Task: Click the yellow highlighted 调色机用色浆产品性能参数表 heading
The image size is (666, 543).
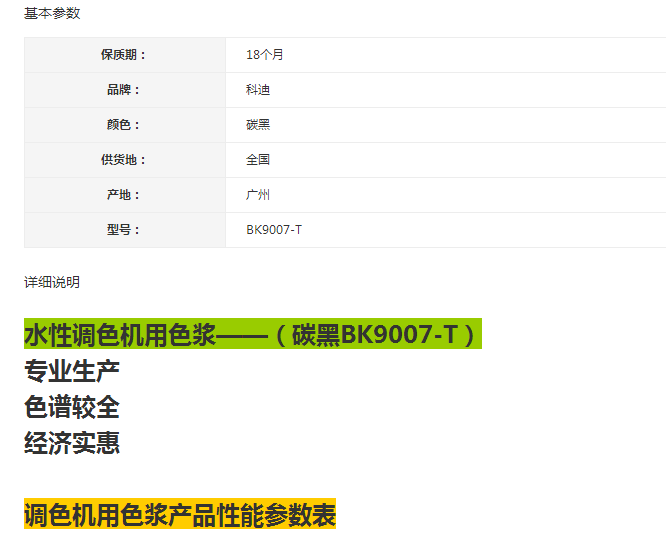Action: coord(180,515)
